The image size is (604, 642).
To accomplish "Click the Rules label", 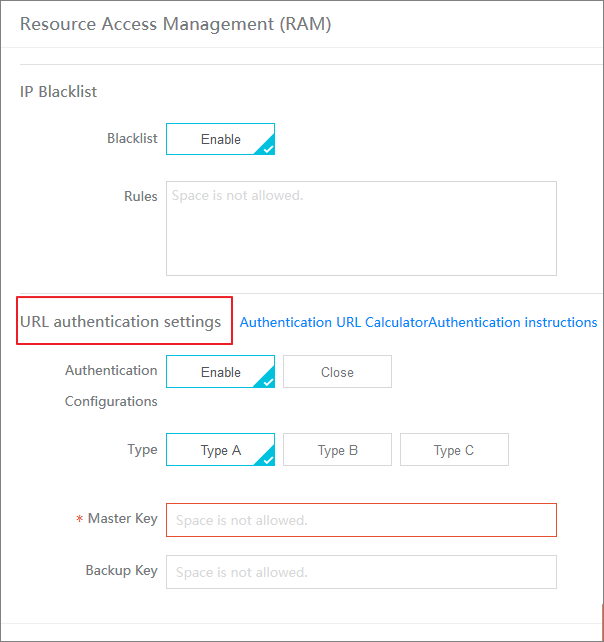I will click(141, 196).
